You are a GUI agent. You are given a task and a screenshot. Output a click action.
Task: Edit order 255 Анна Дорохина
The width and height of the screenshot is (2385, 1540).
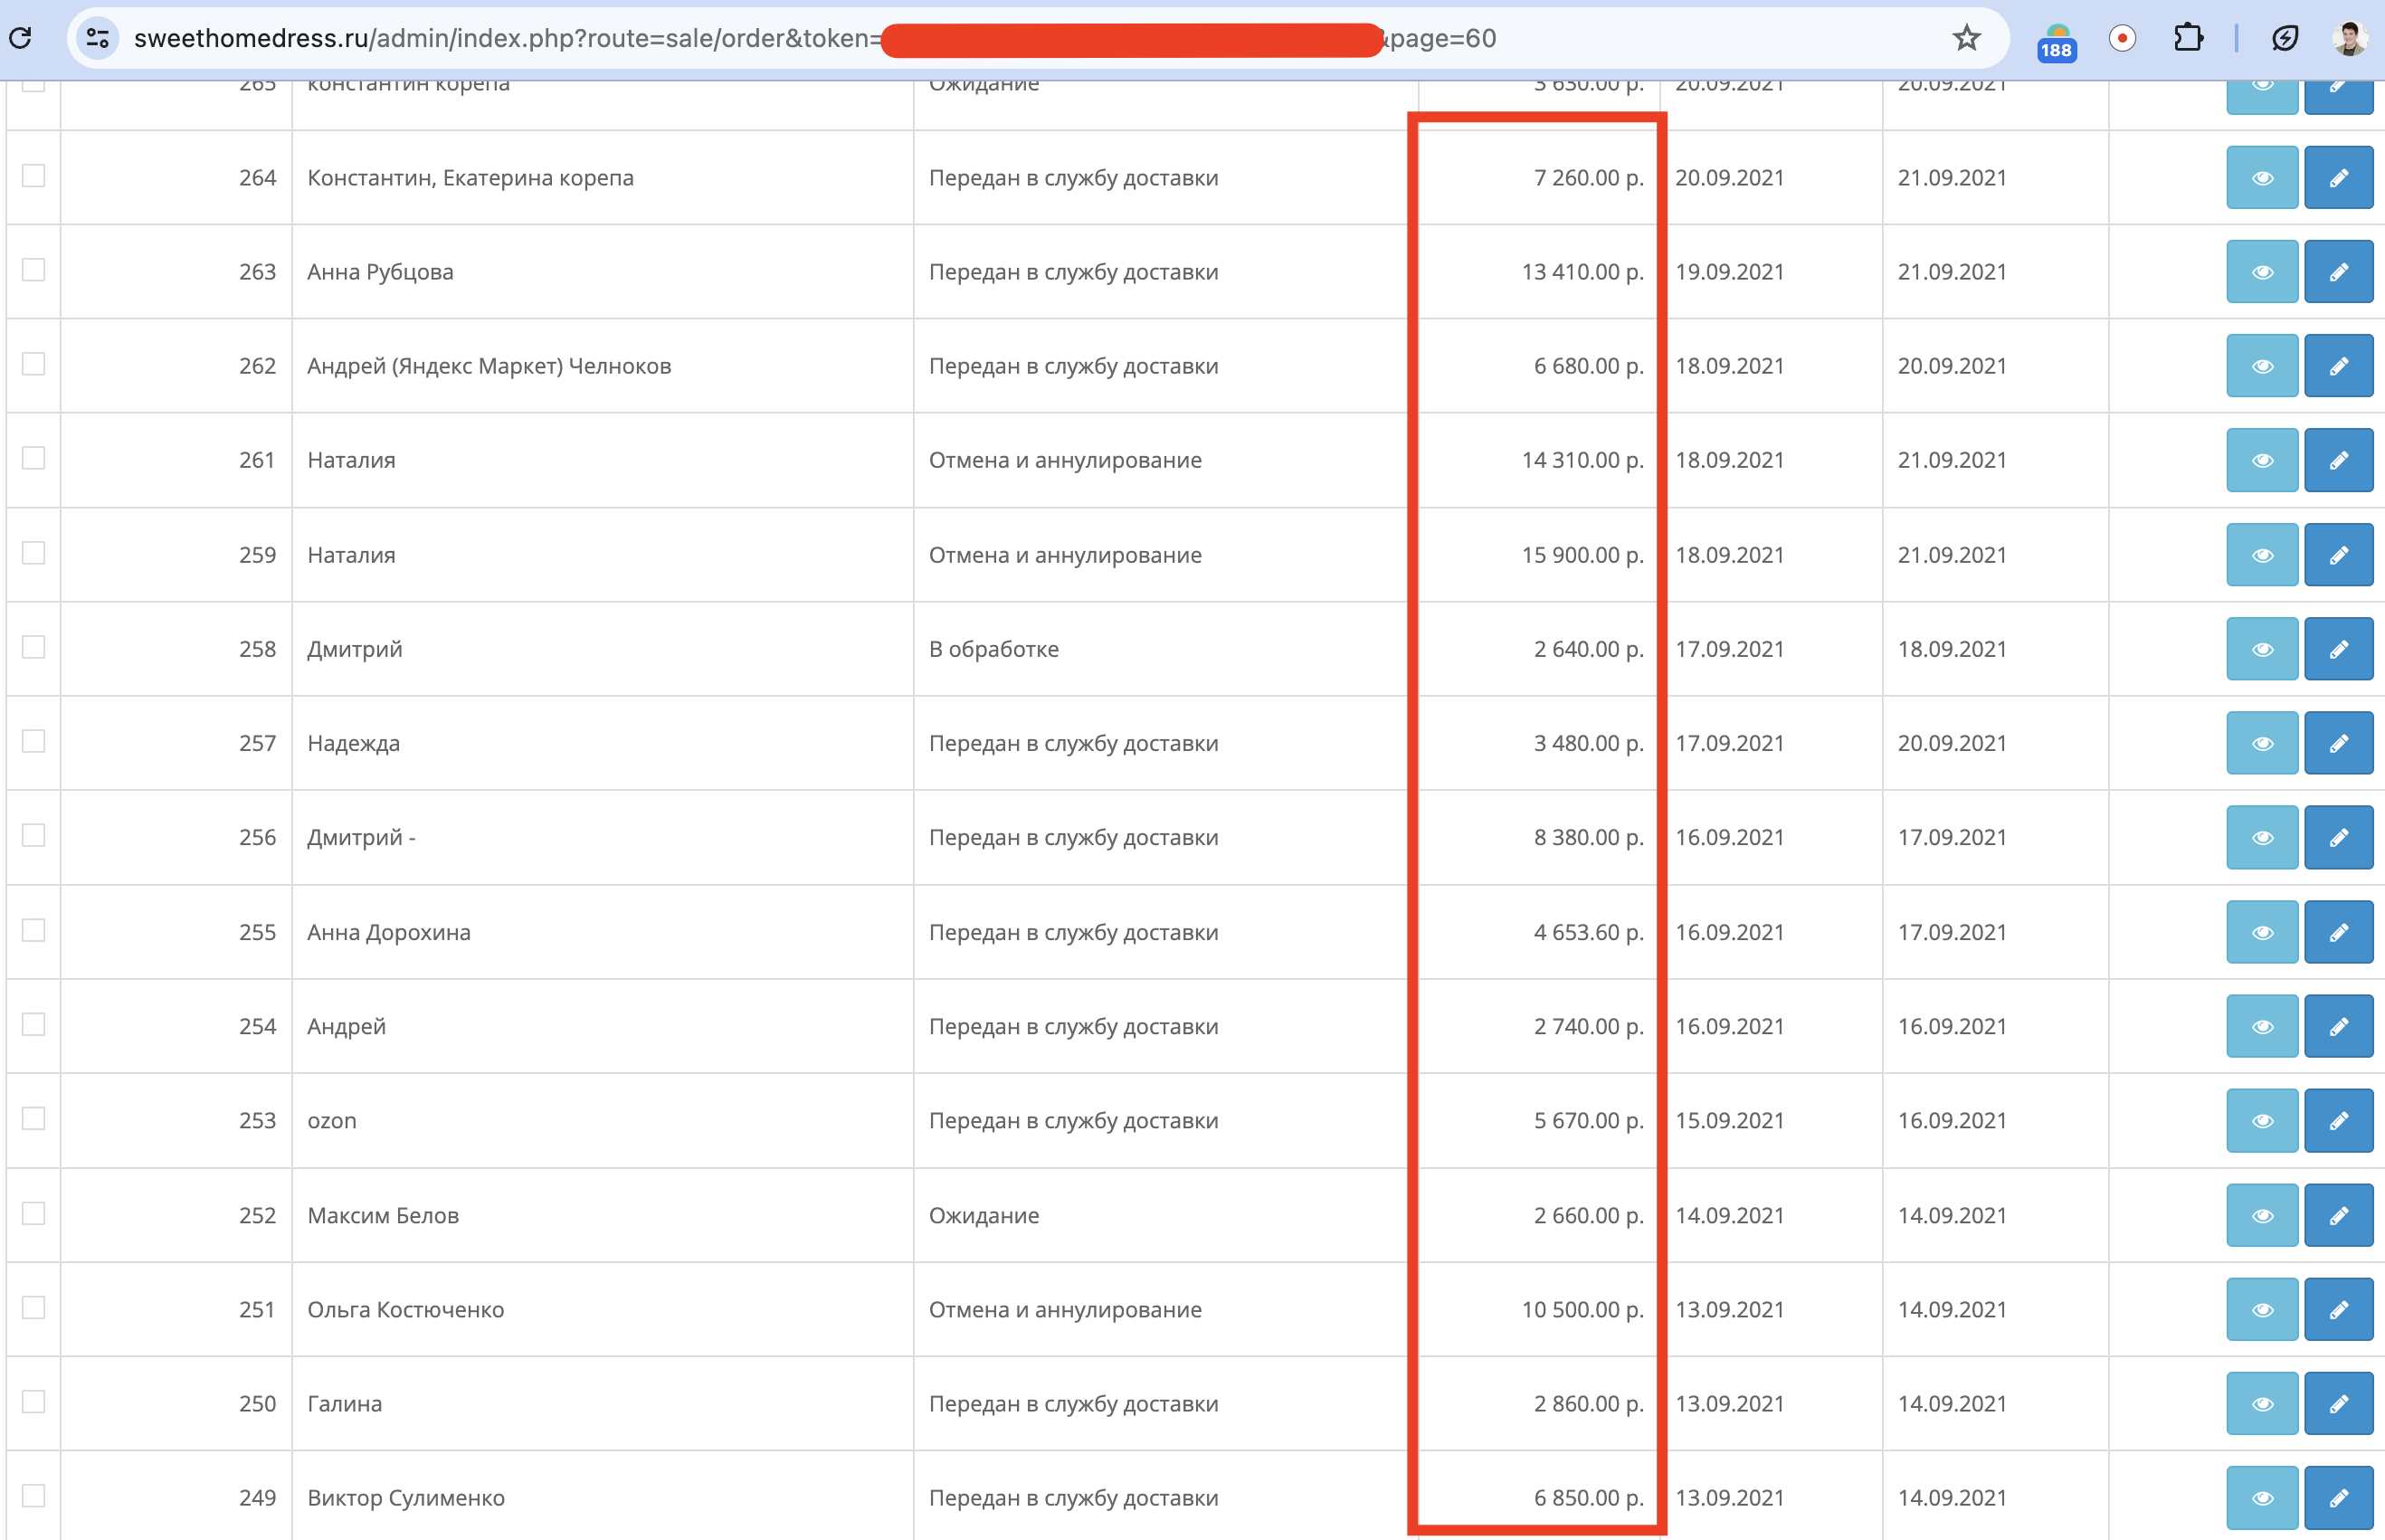pos(2337,933)
